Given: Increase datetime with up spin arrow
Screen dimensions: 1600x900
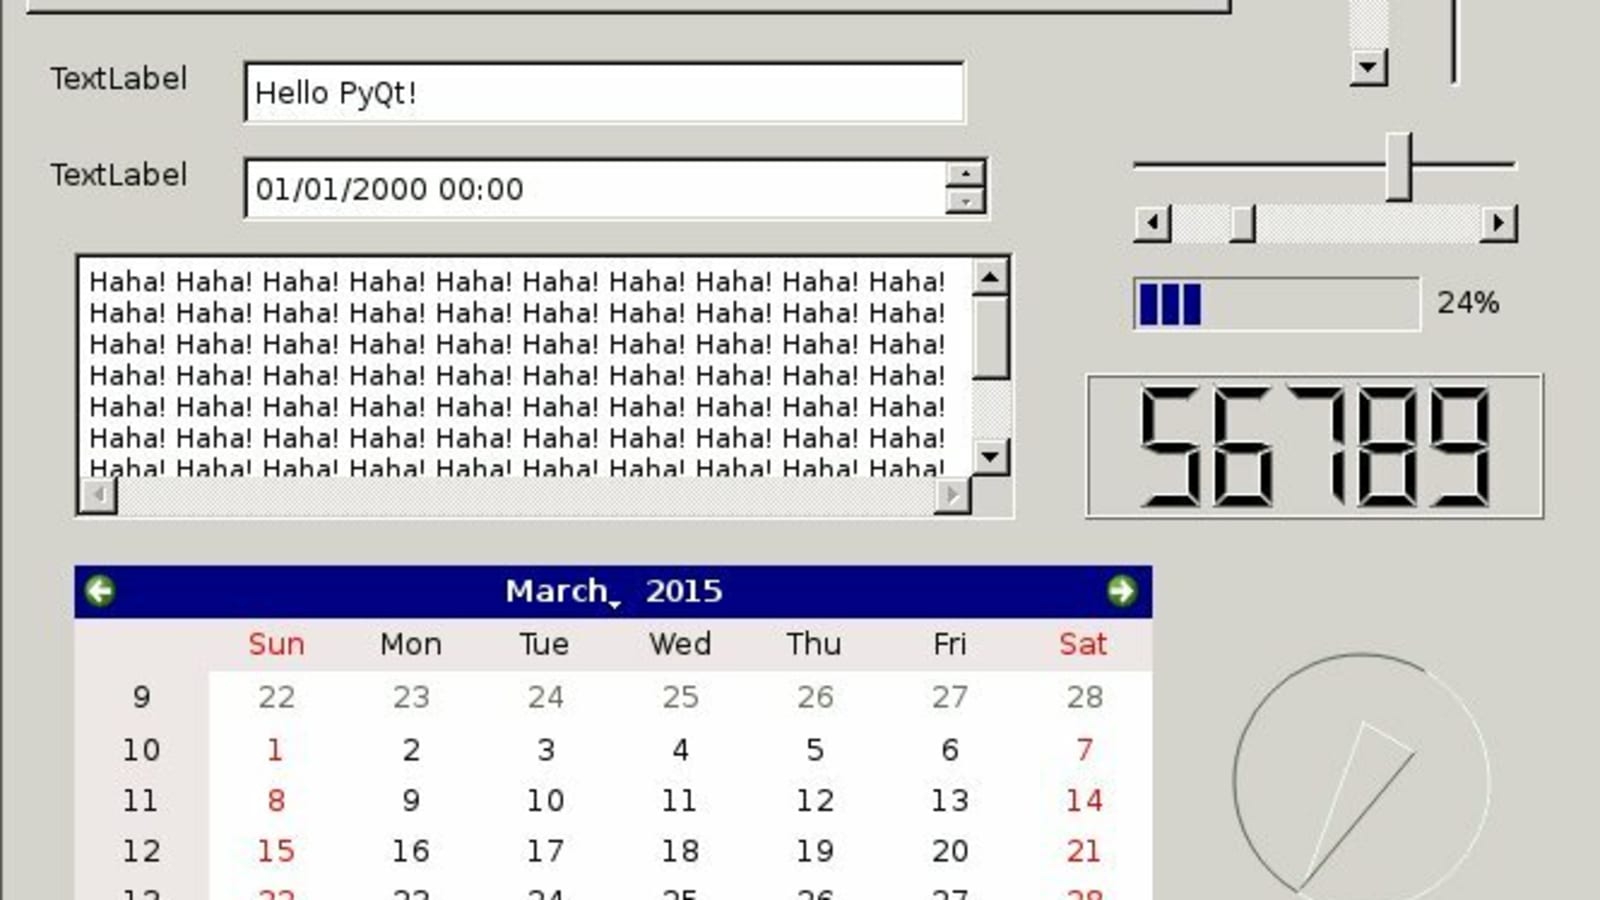Looking at the screenshot, I should pos(965,174).
